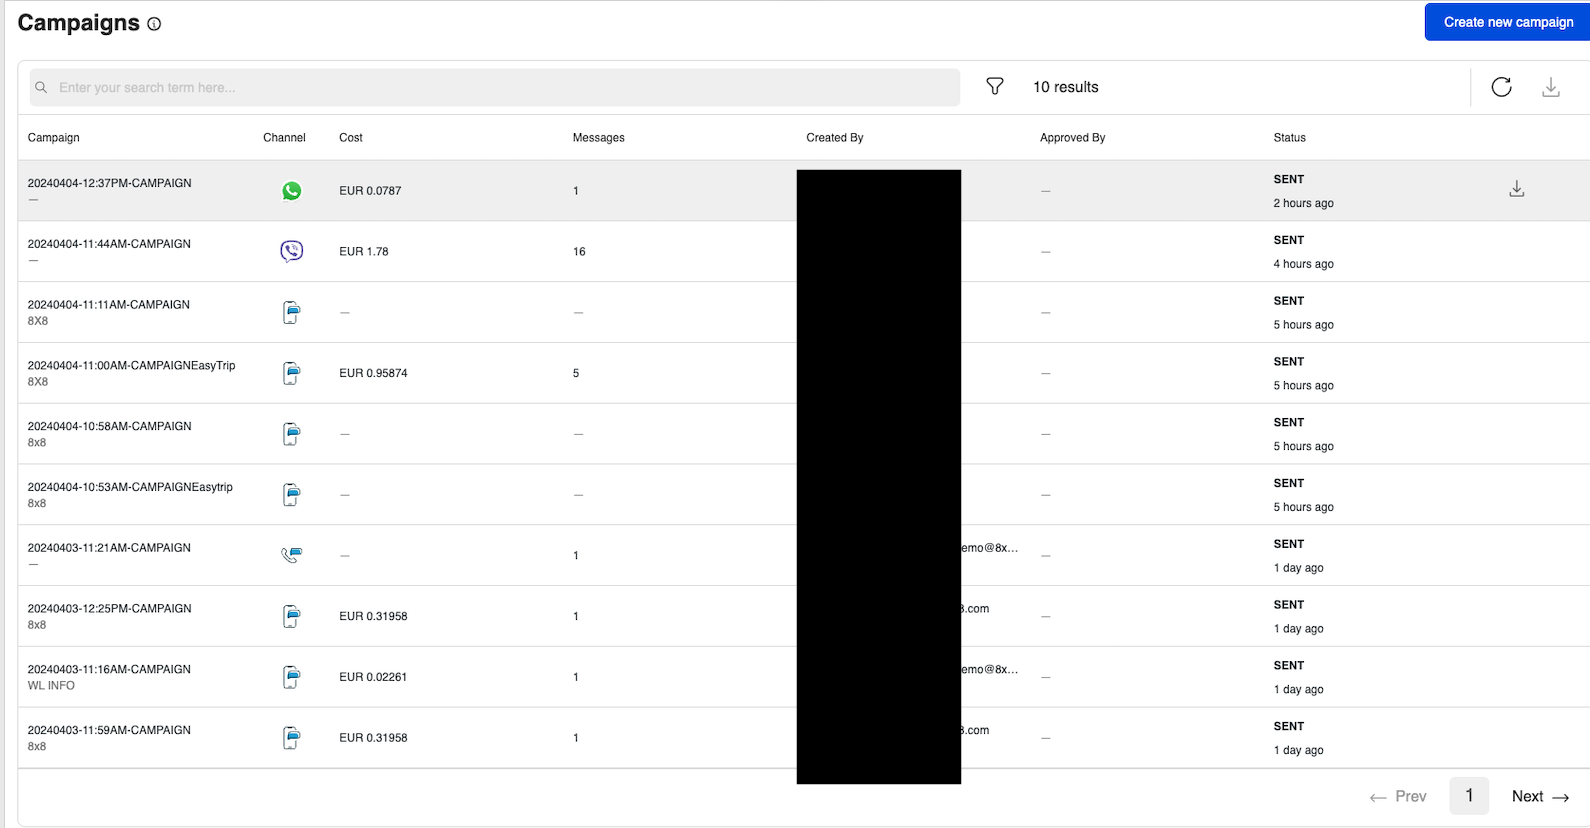
Task: Click the WhatsApp channel icon
Action: pyautogui.click(x=291, y=191)
